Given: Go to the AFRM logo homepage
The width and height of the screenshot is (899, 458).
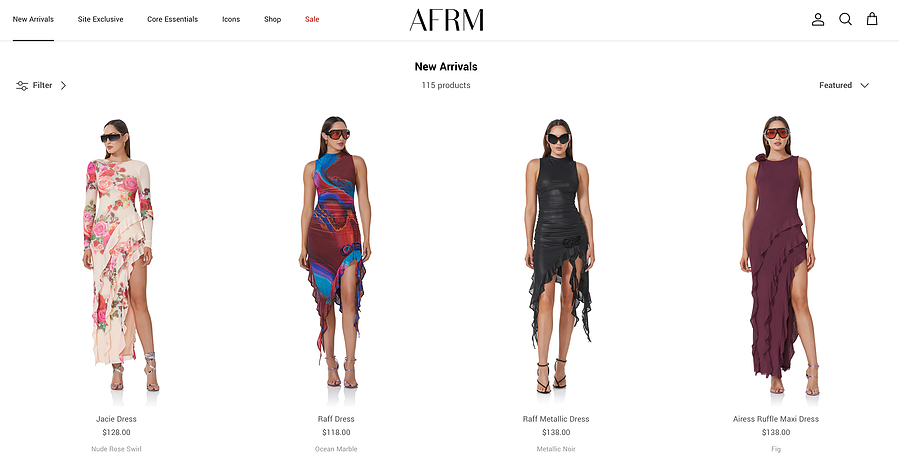Looking at the screenshot, I should pyautogui.click(x=446, y=20).
